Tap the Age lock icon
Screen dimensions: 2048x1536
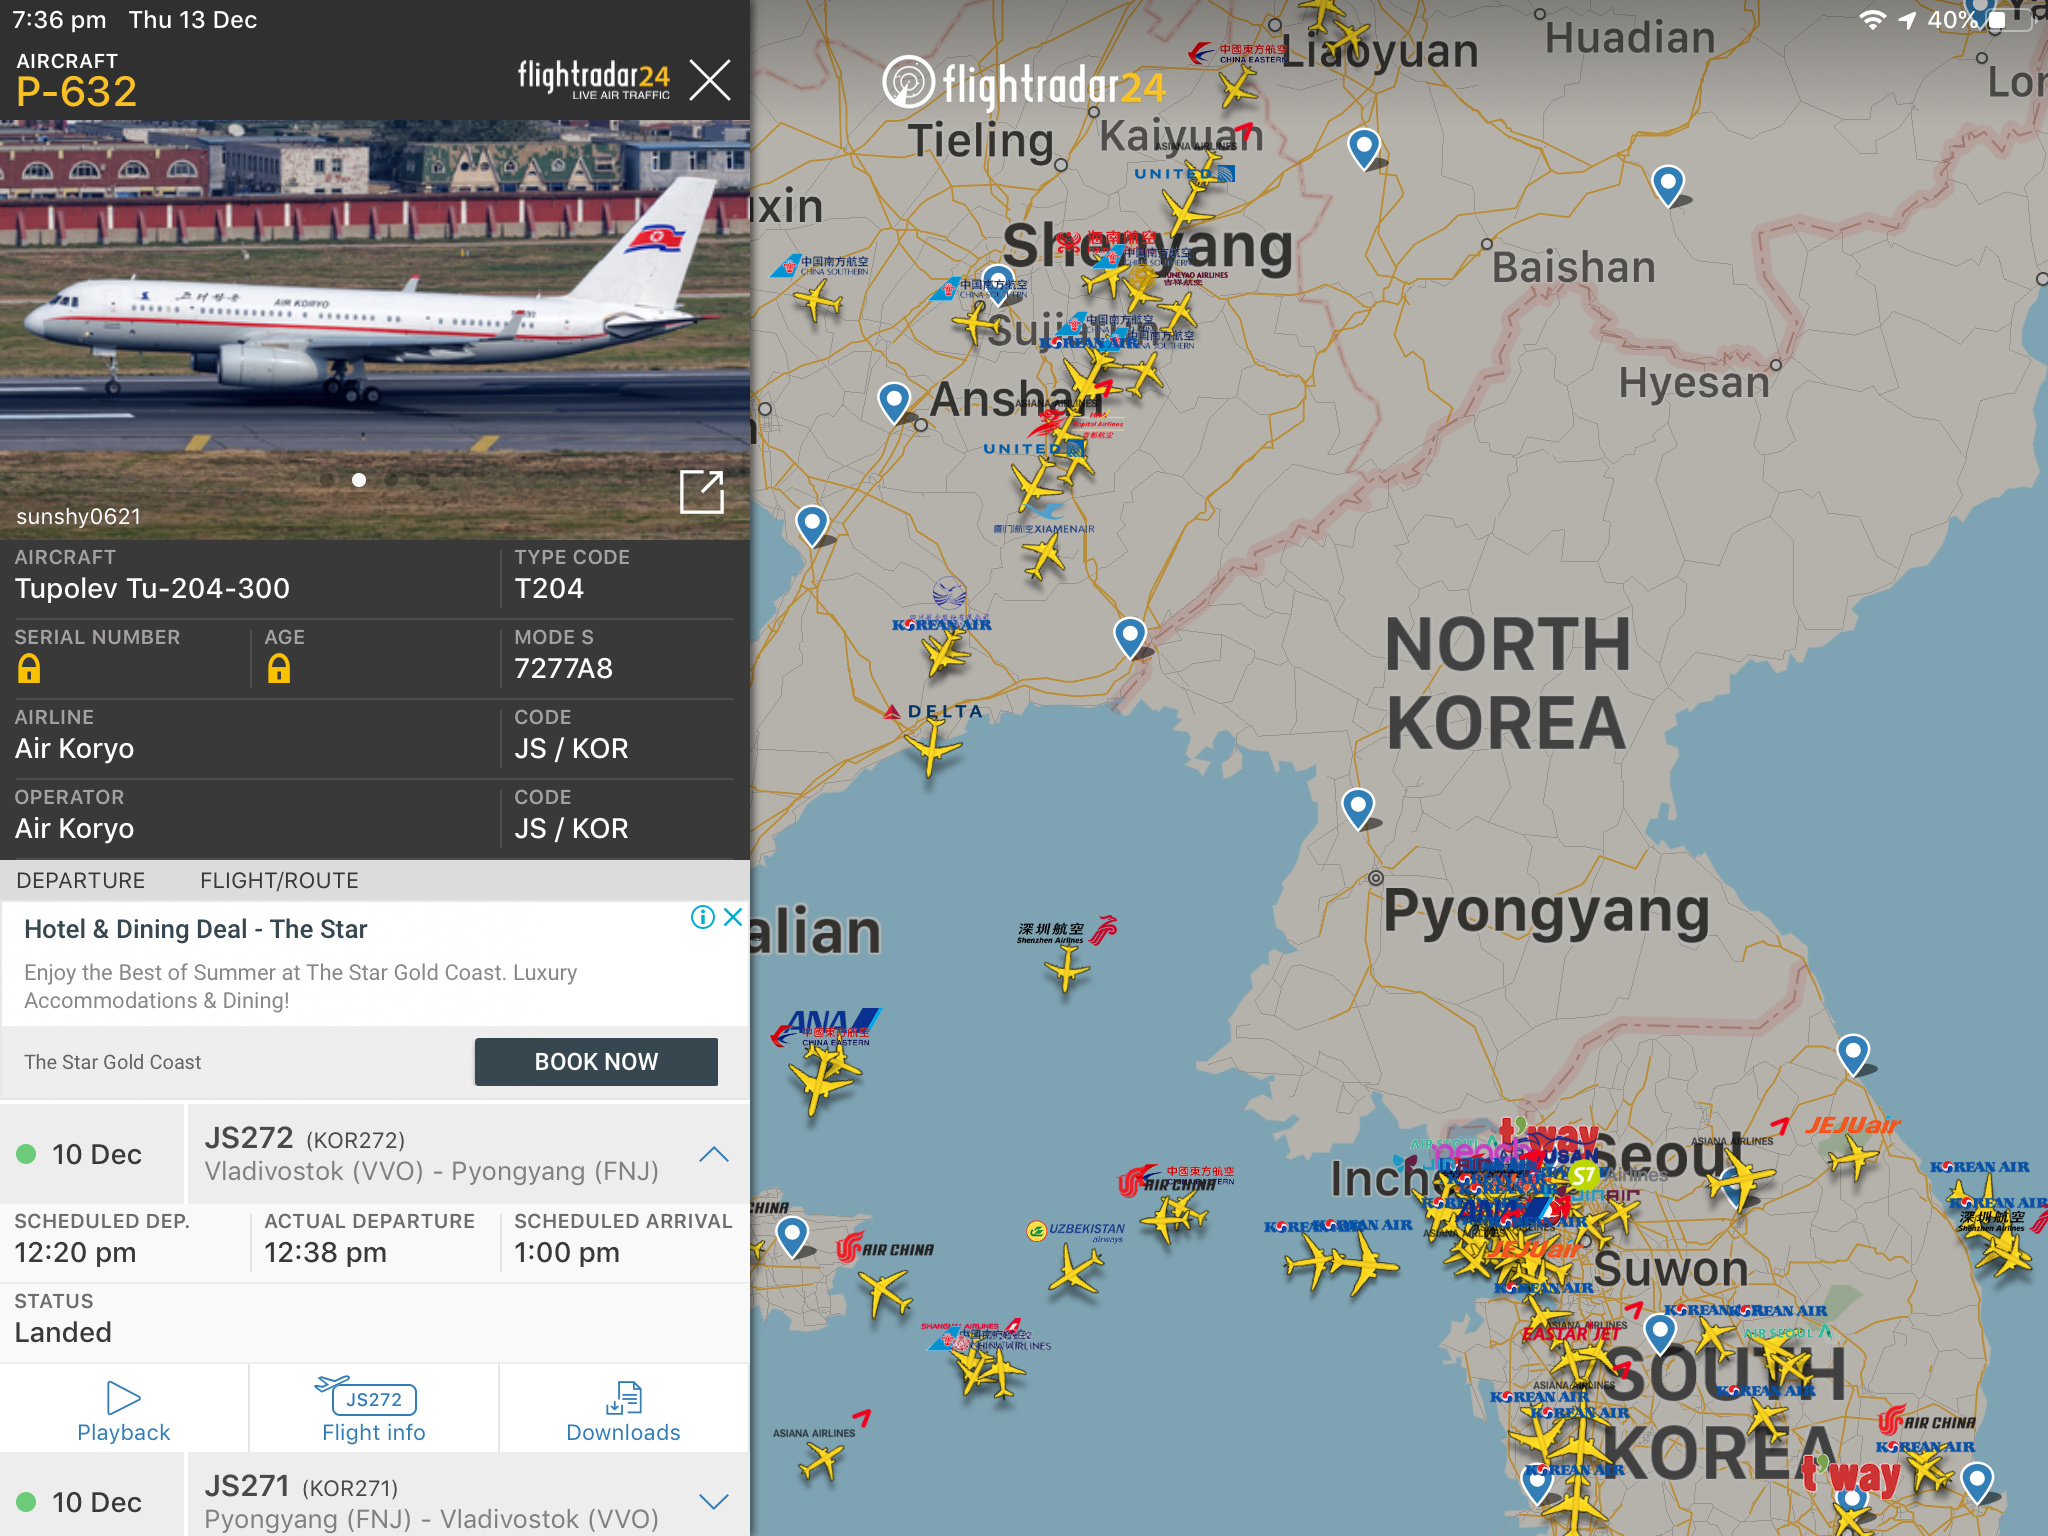click(x=279, y=668)
